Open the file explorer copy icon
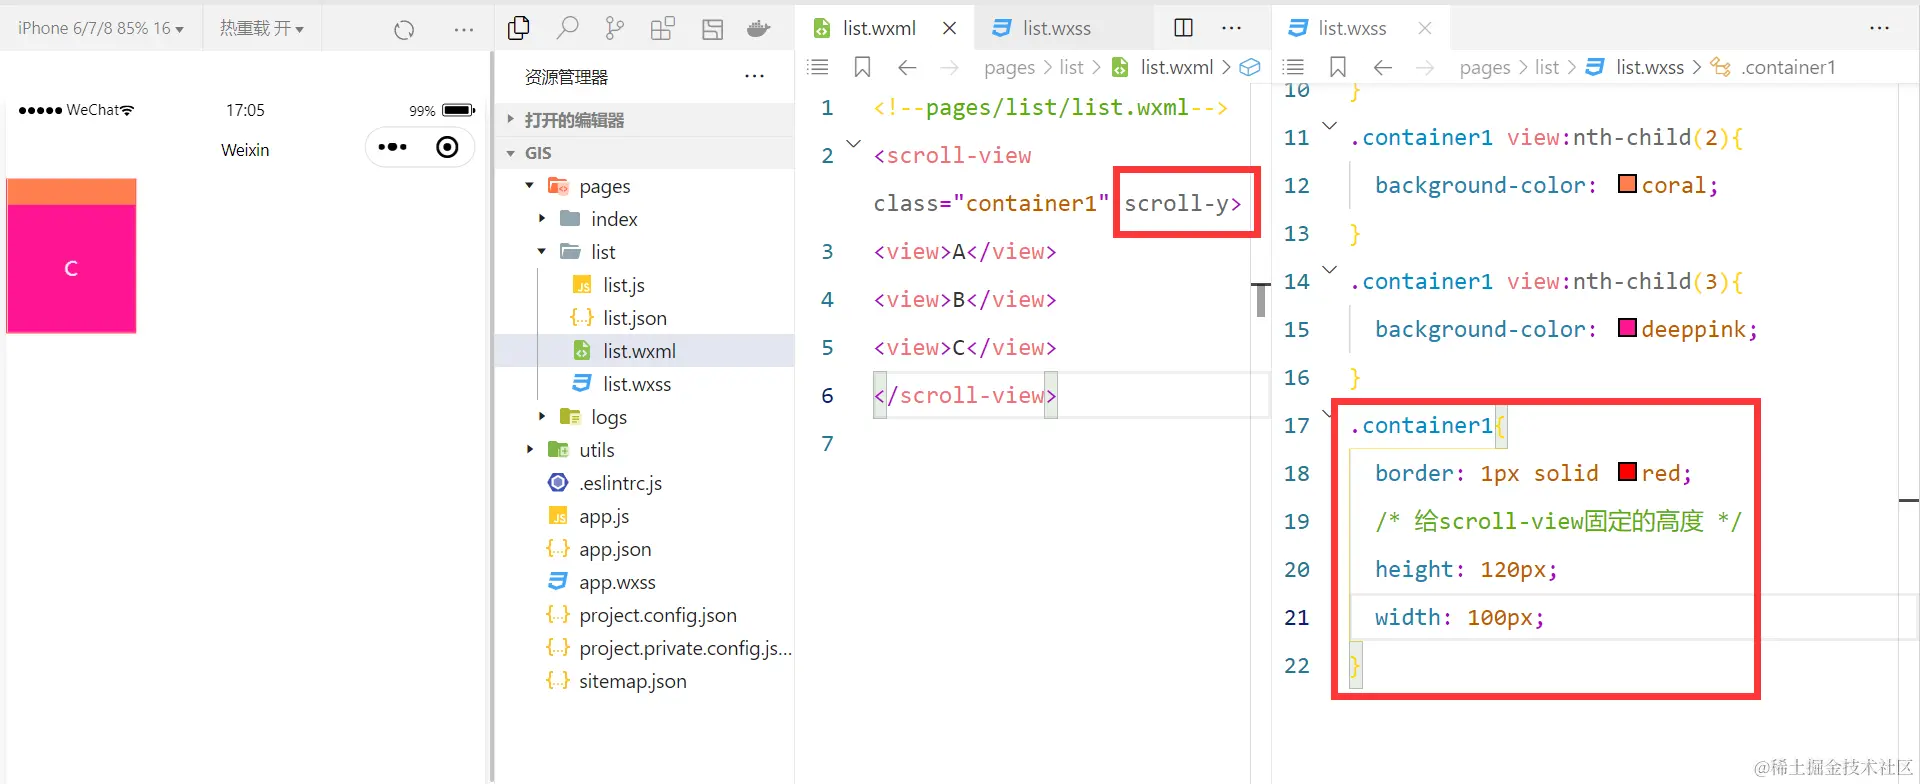Screen dimensions: 1920x784 [519, 28]
